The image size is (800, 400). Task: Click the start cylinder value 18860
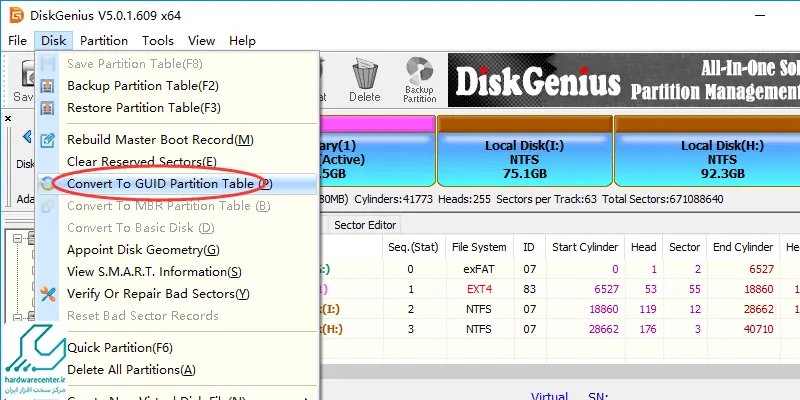pos(603,309)
